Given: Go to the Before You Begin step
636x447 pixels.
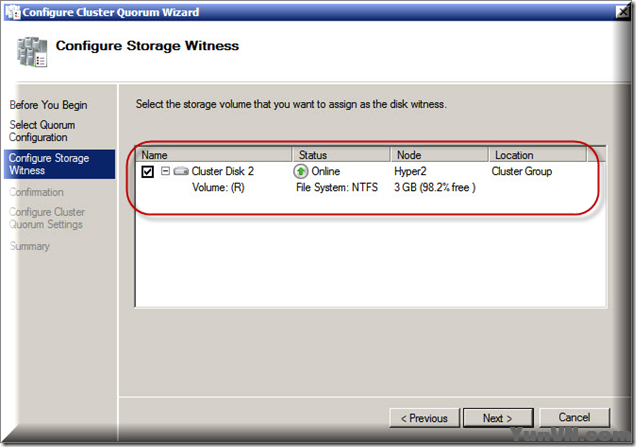Looking at the screenshot, I should pos(48,105).
